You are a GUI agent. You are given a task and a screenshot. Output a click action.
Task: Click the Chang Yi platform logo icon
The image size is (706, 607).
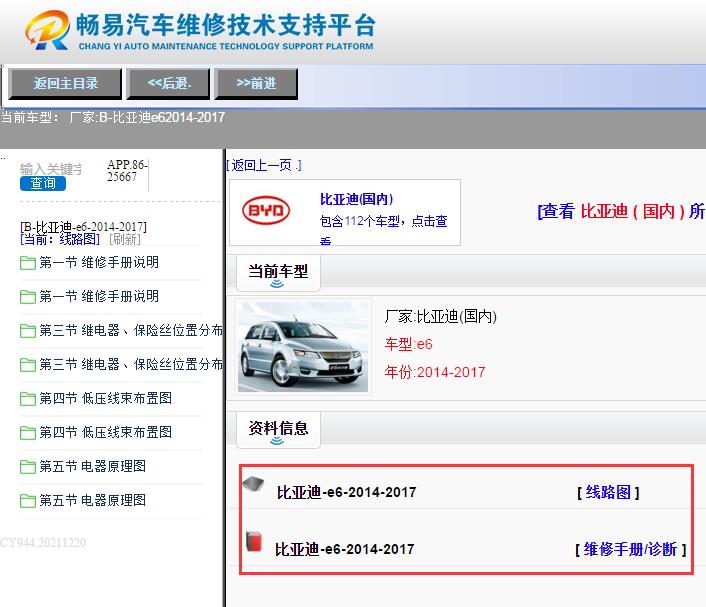[x=47, y=30]
